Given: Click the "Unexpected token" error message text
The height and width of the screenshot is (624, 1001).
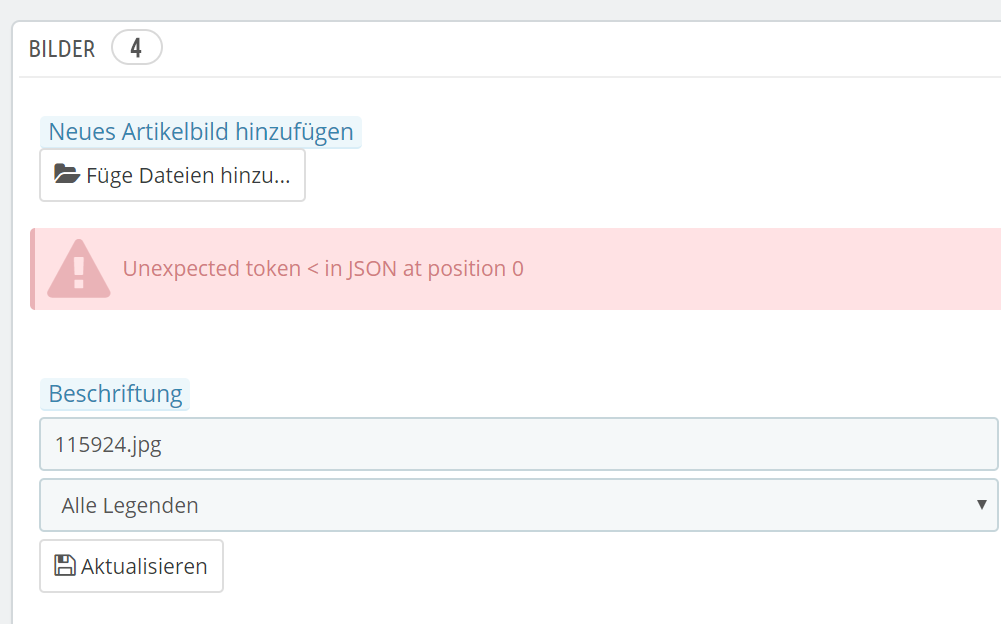Looking at the screenshot, I should (322, 269).
